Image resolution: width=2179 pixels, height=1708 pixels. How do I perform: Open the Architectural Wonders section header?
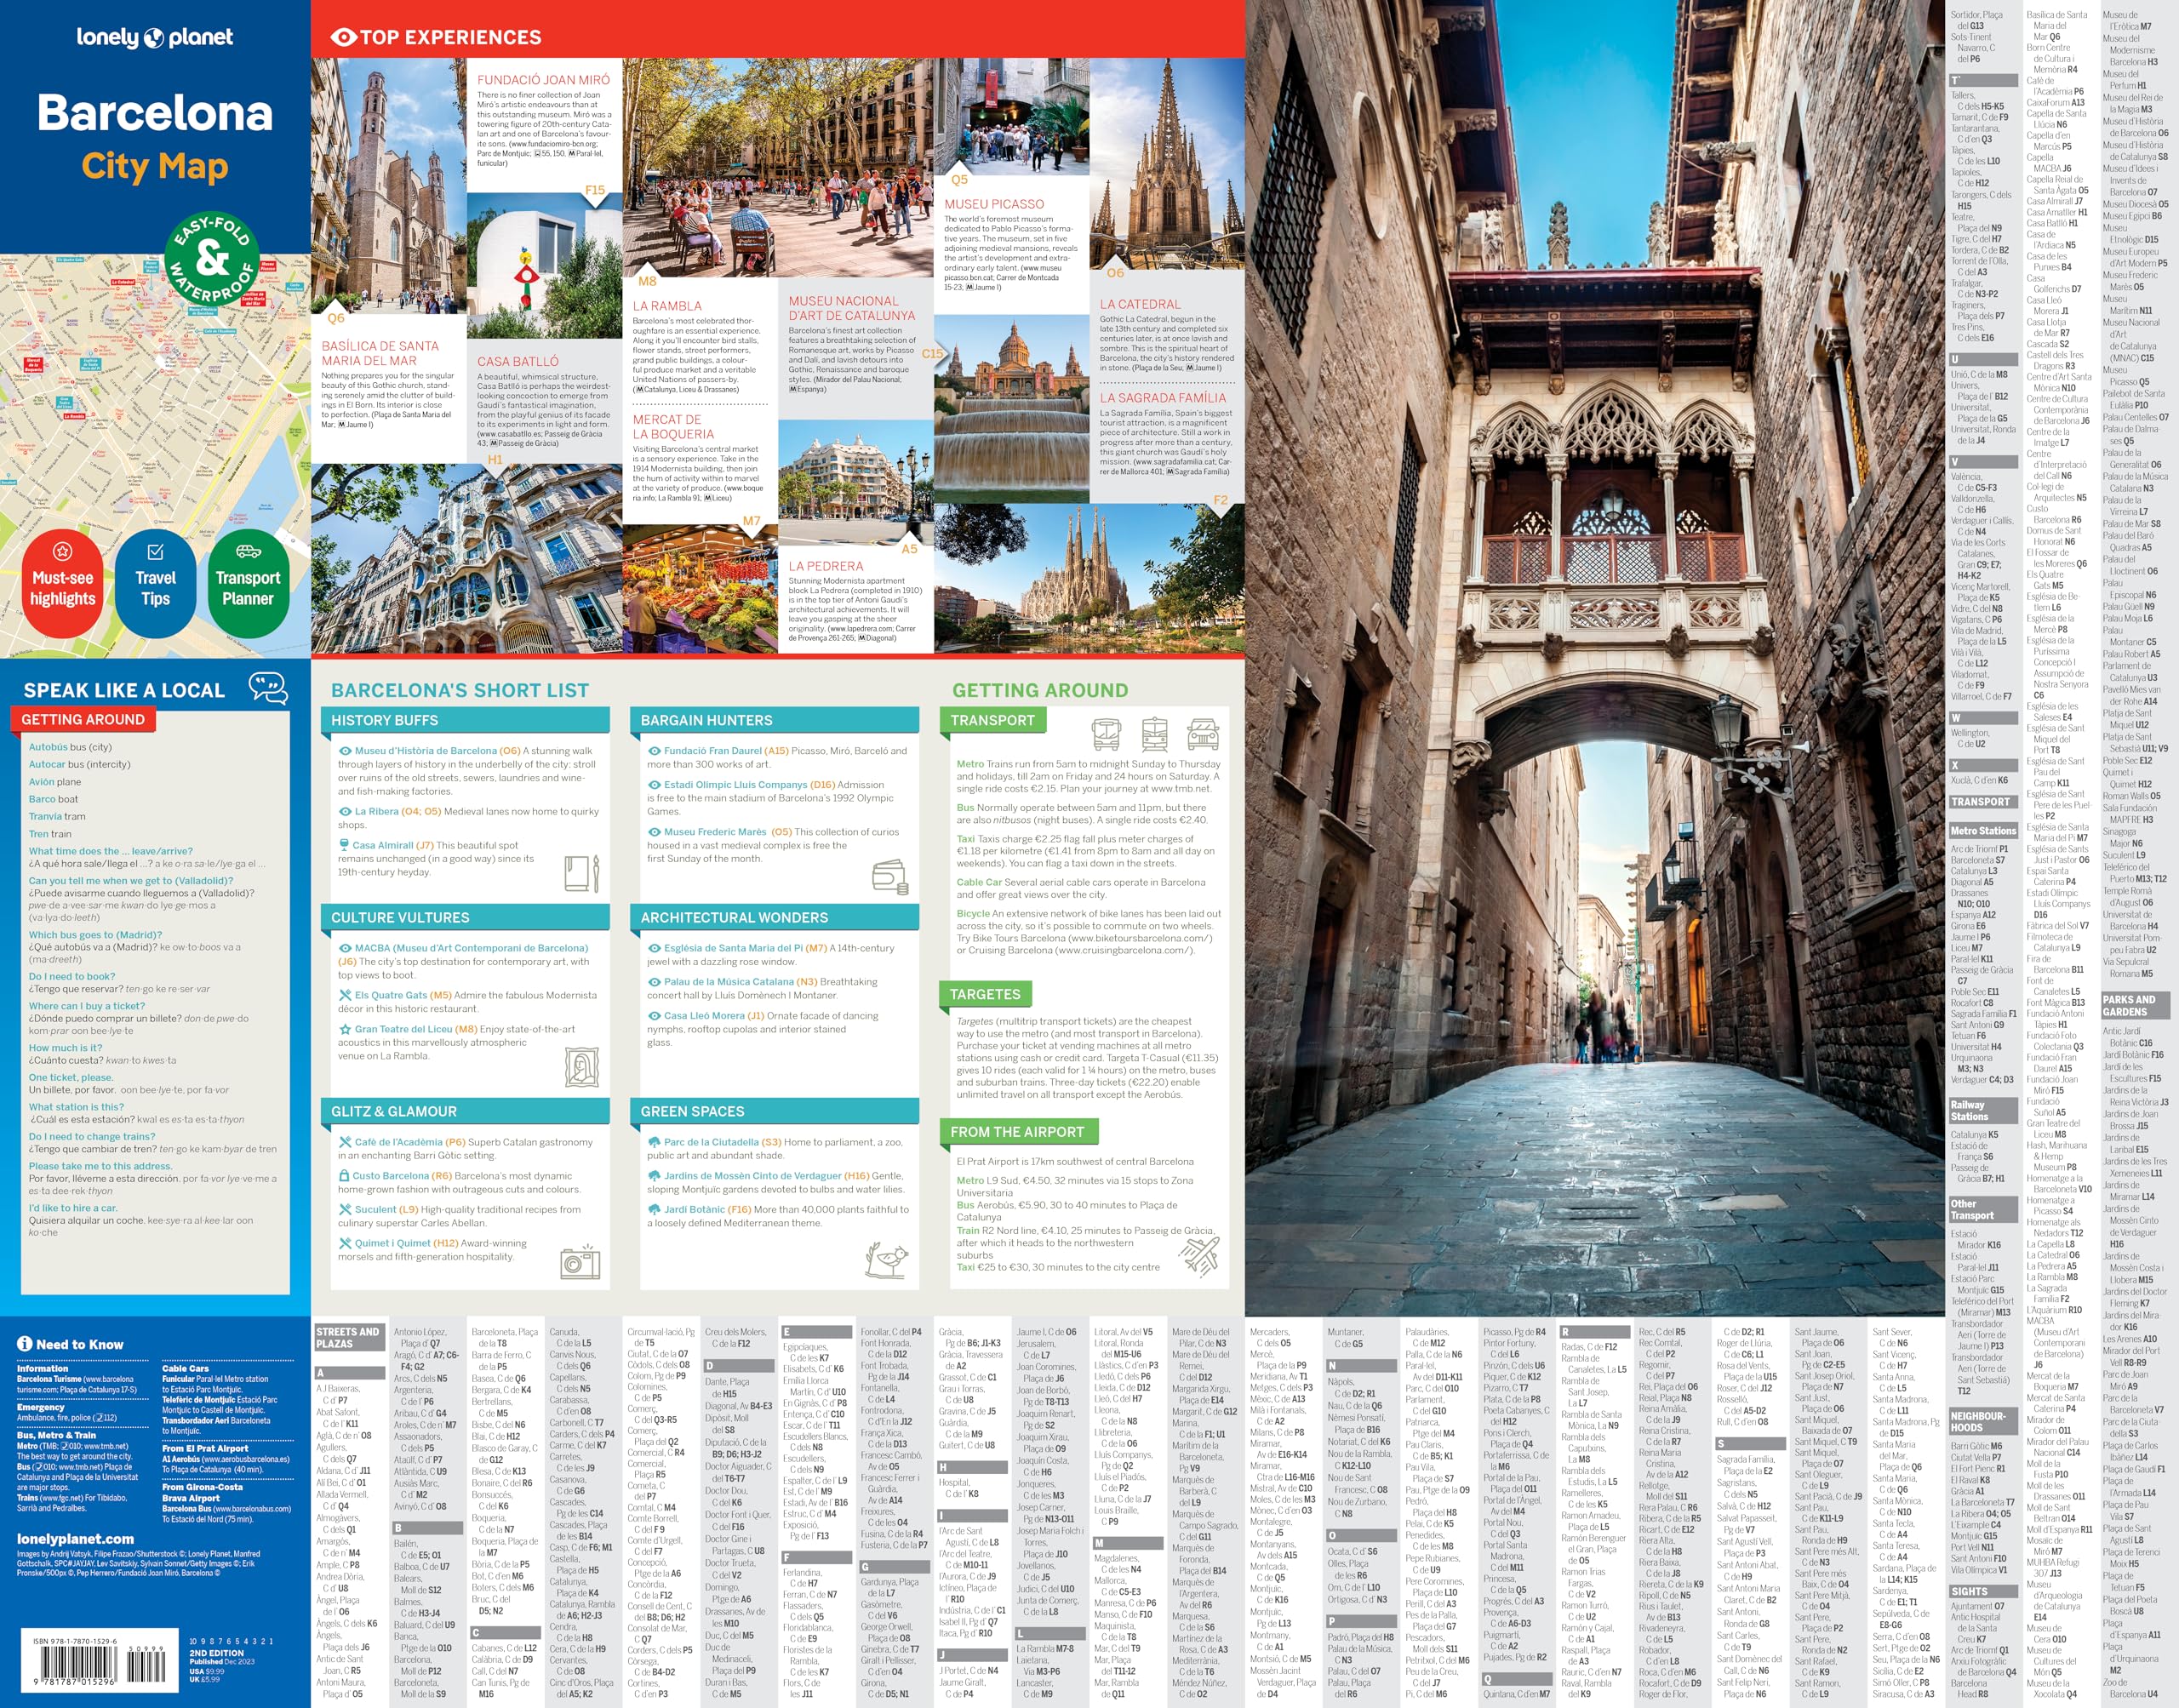click(x=774, y=917)
